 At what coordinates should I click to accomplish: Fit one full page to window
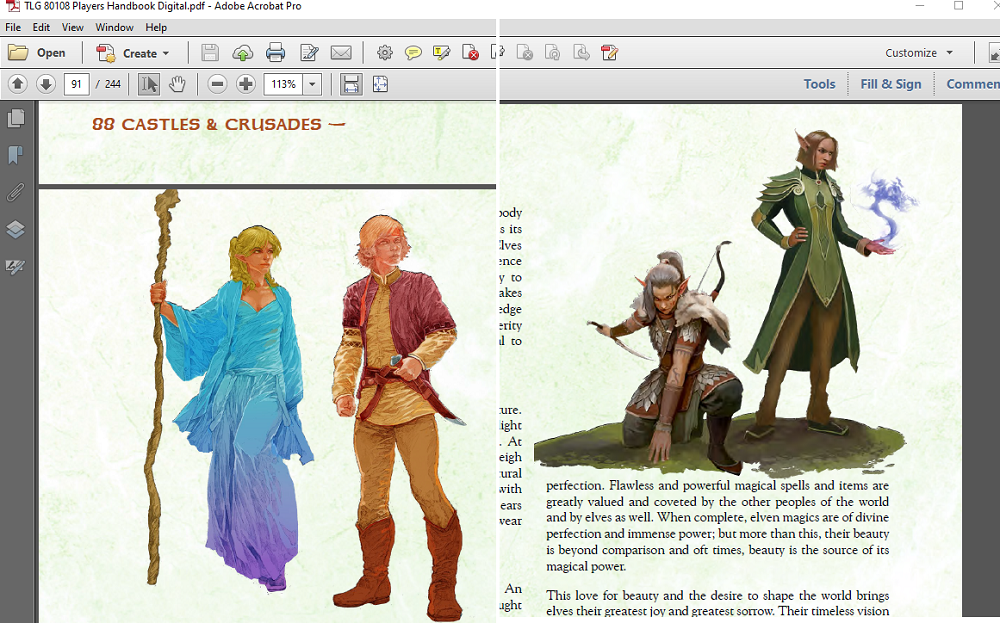coord(380,84)
